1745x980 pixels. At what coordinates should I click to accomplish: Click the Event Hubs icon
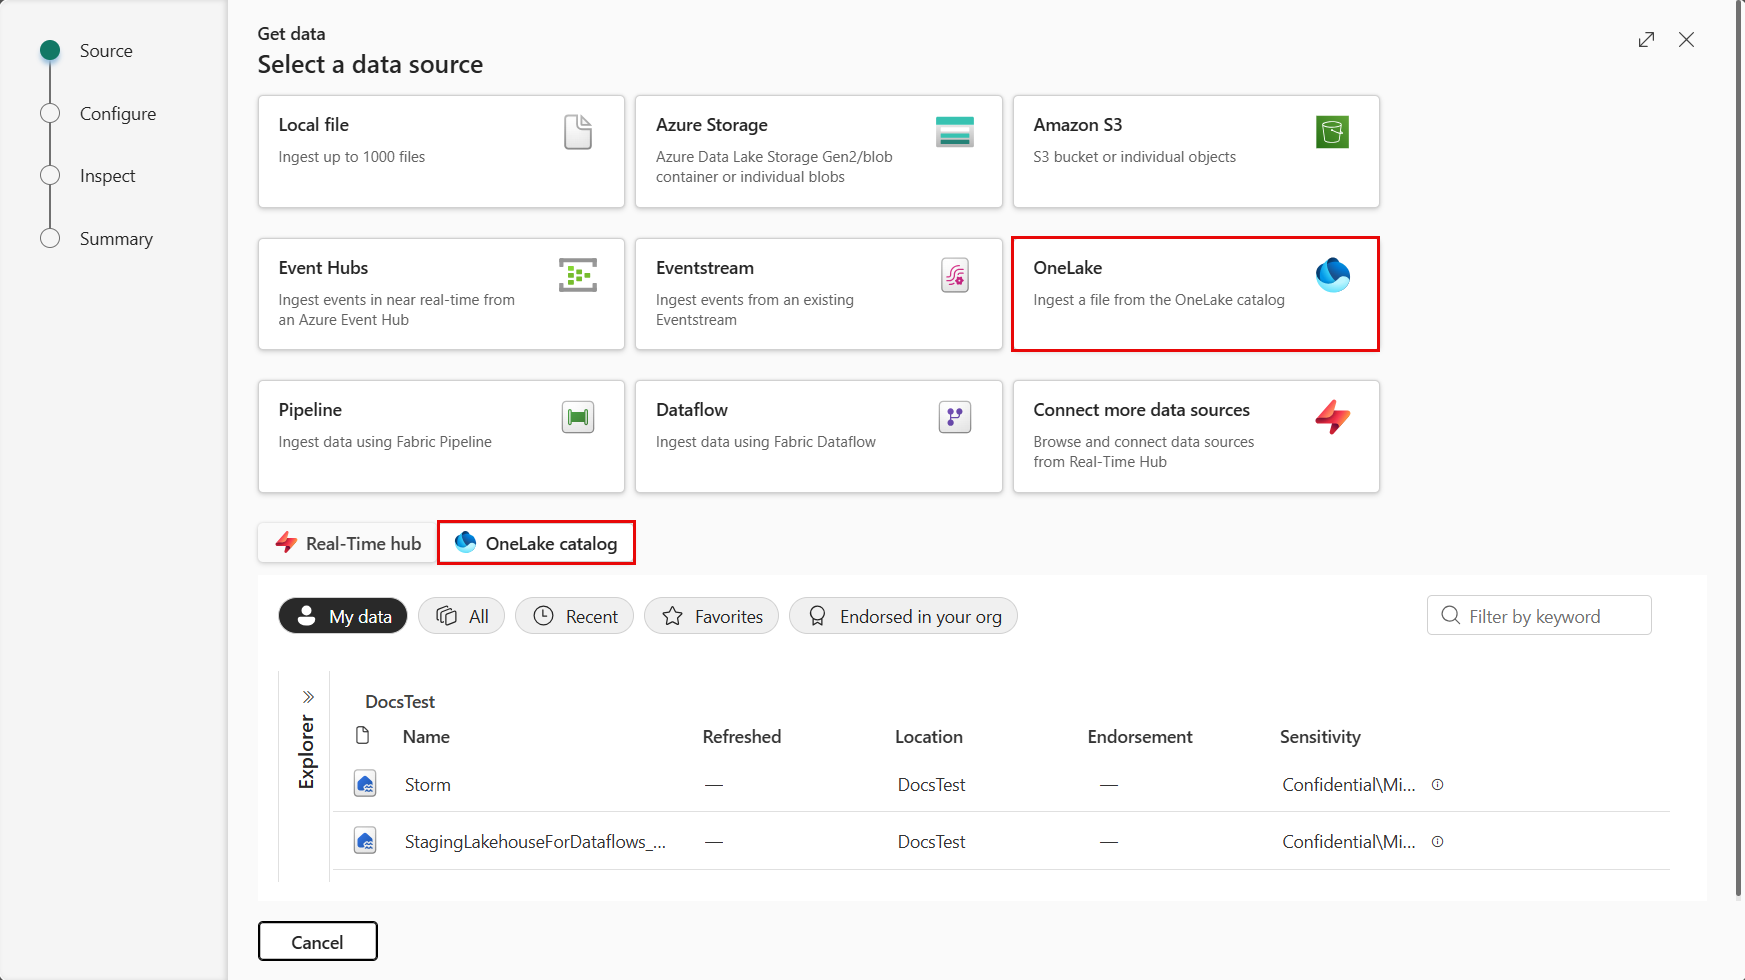578,275
